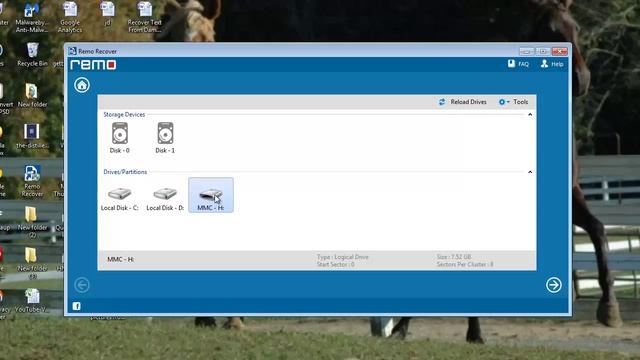Open the Tools dropdown menu
Viewport: 640px width, 360px height.
pos(513,102)
